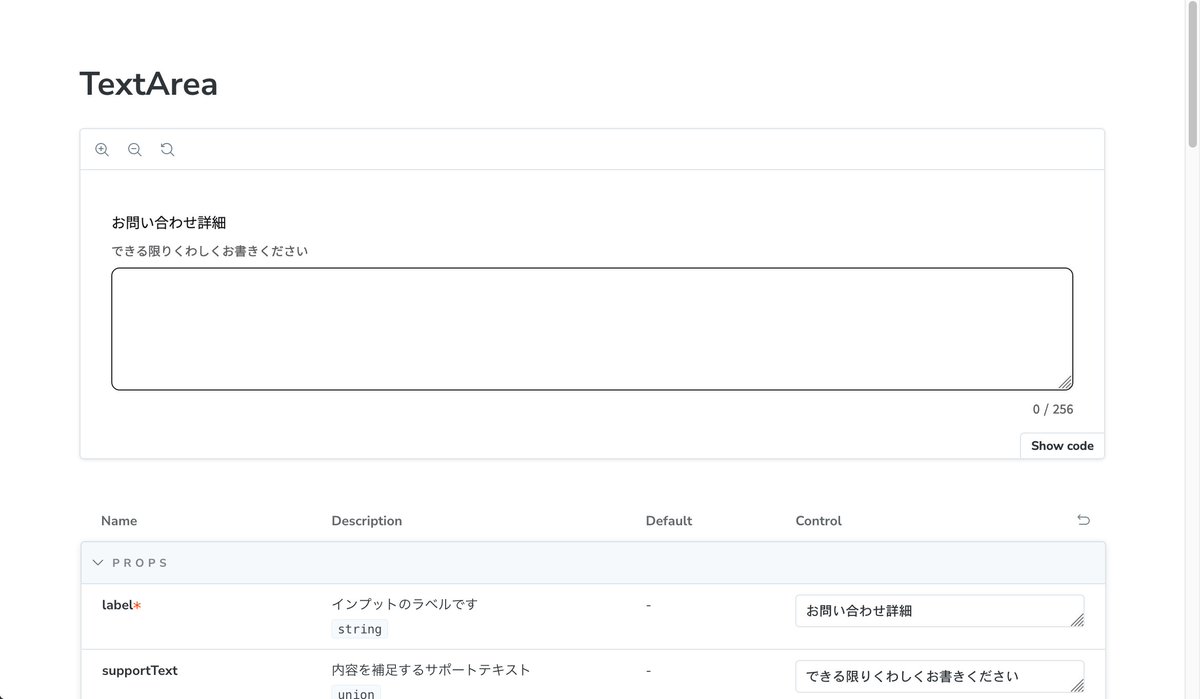Select the supportText prop name
This screenshot has height=699, width=1200.
139,670
